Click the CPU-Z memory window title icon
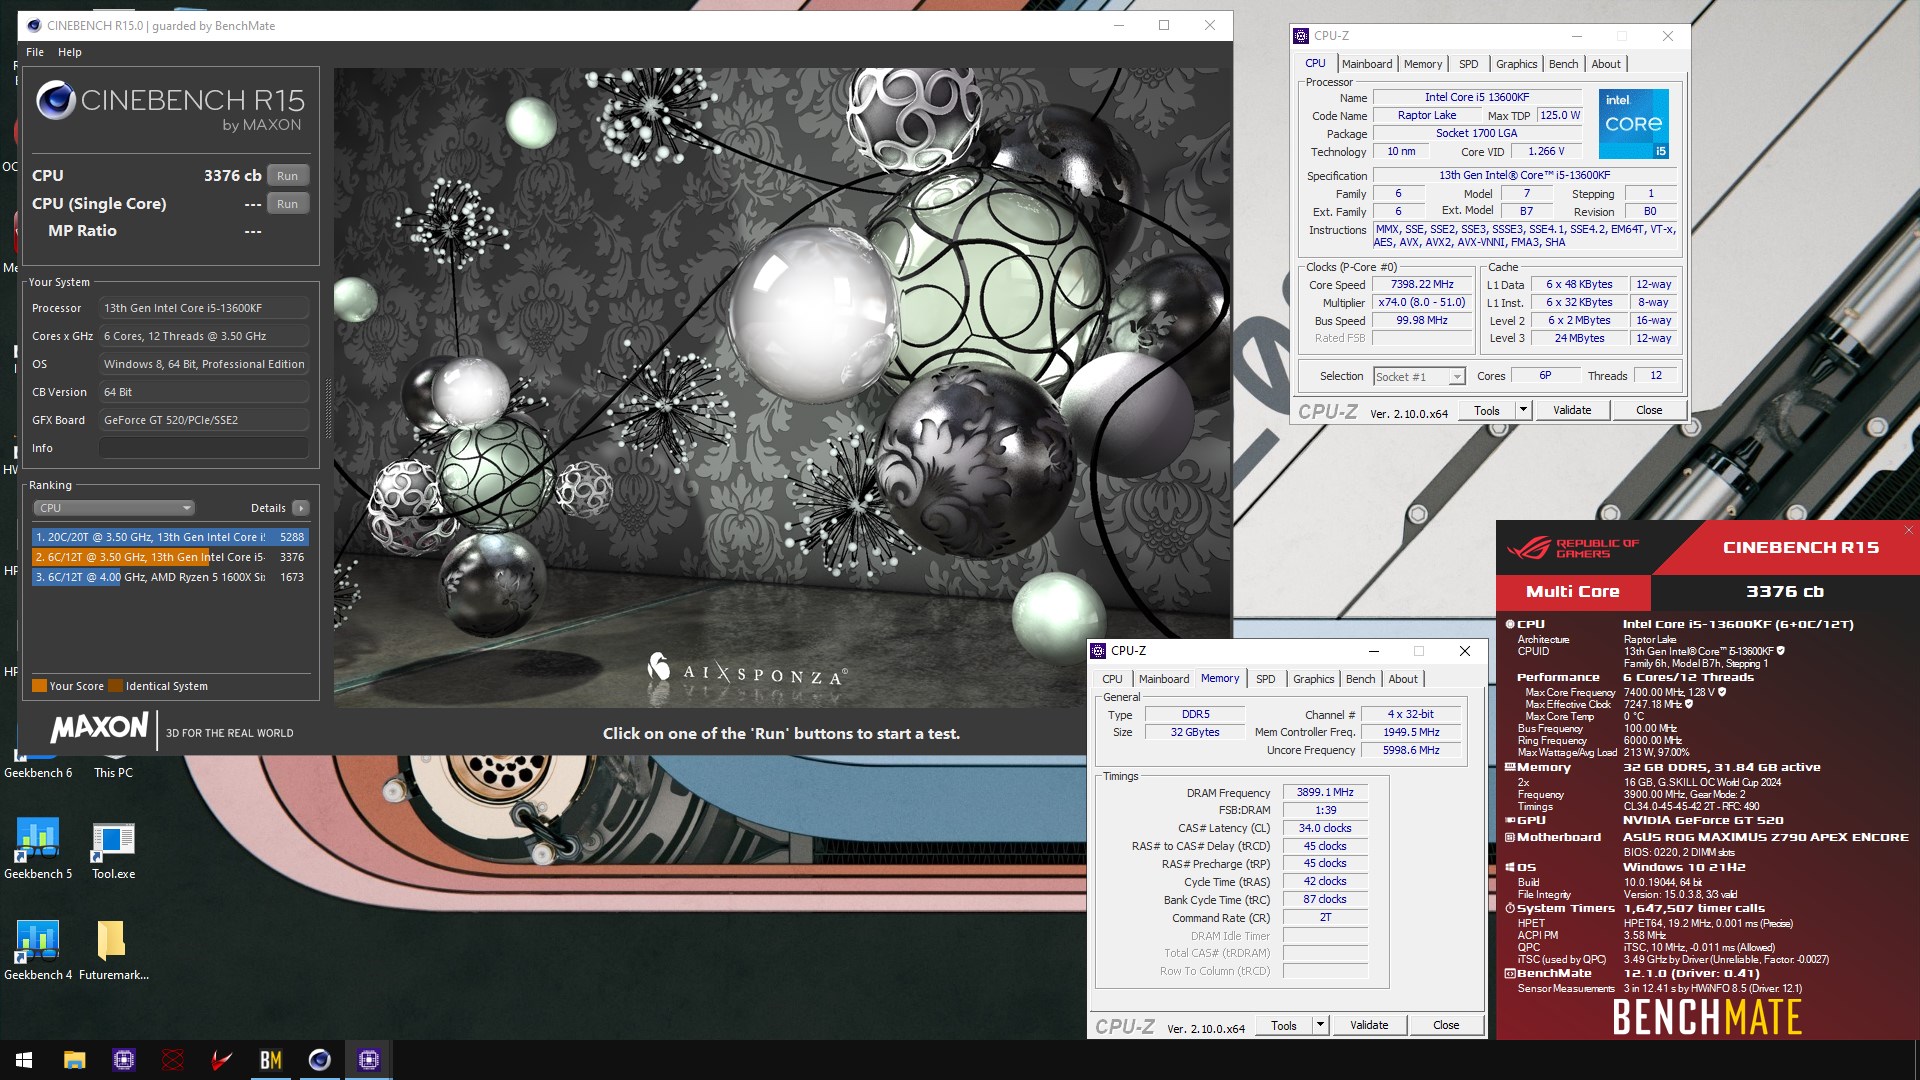This screenshot has width=1920, height=1080. tap(1098, 651)
